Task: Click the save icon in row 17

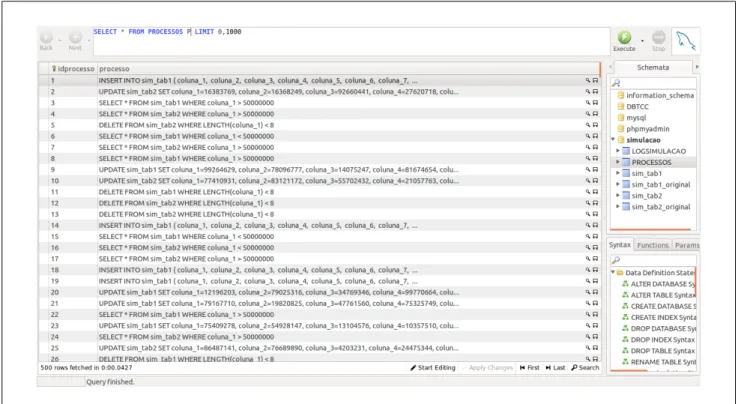Action: 595,259
